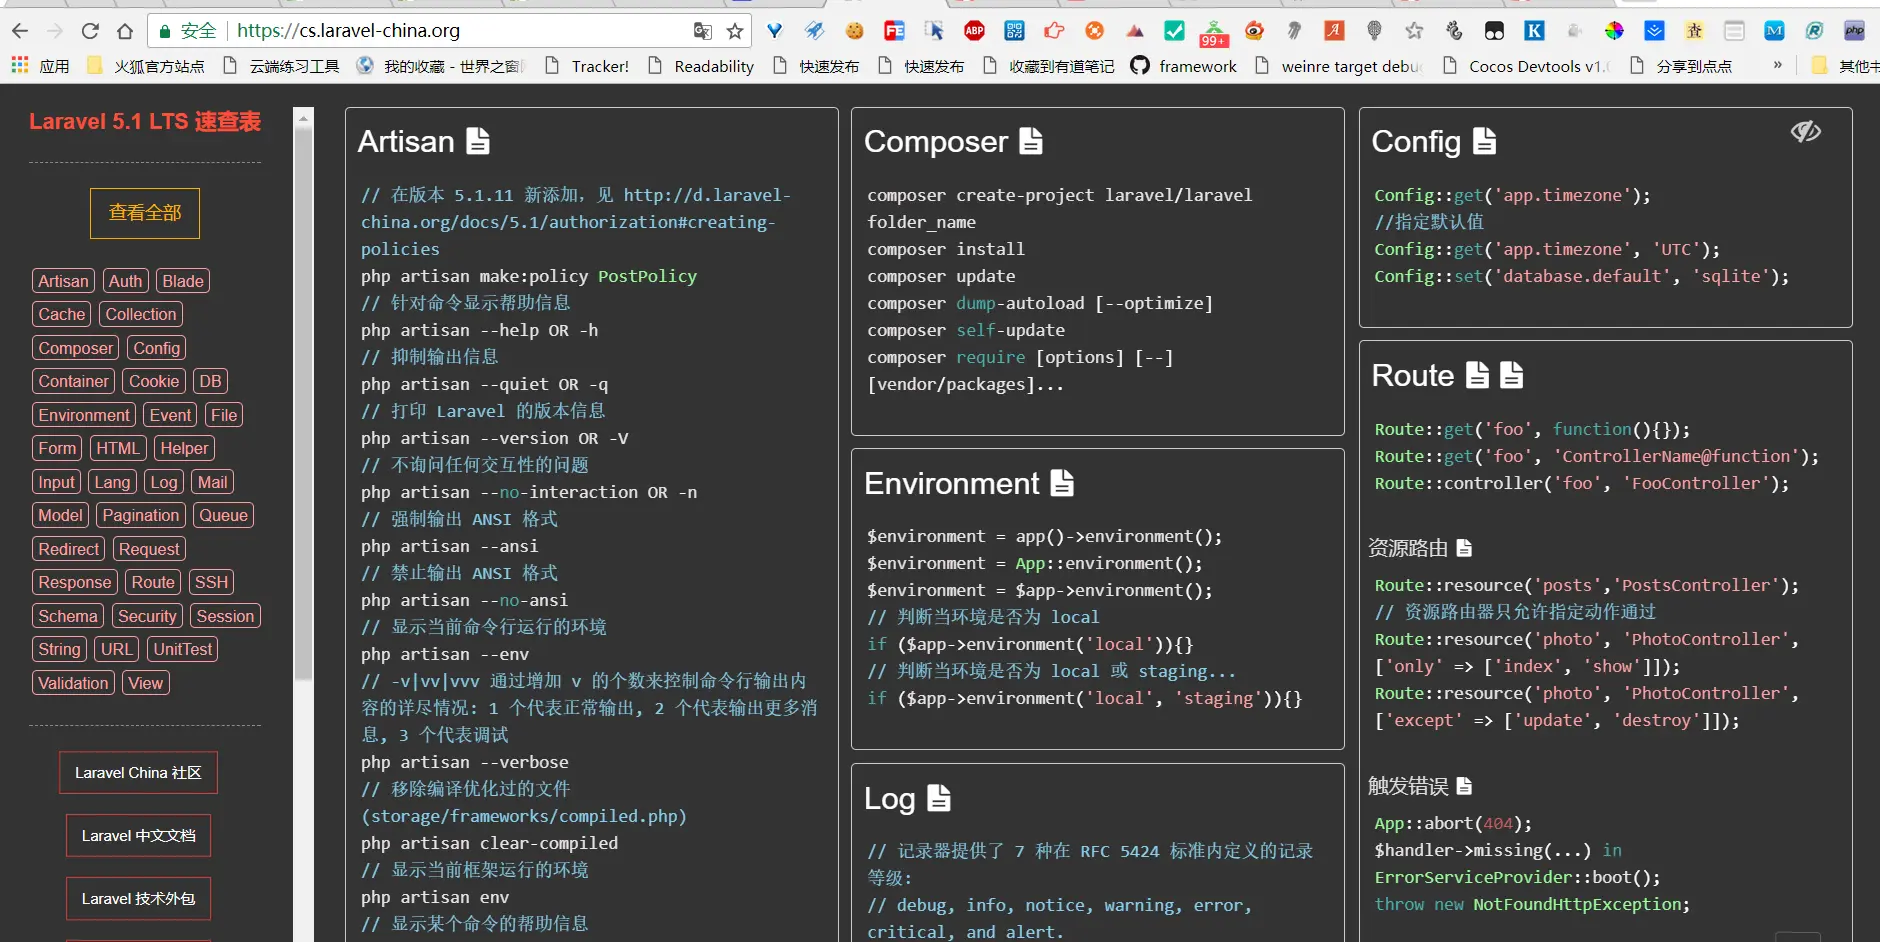Select the Redirect tag
Image resolution: width=1880 pixels, height=942 pixels.
(x=69, y=549)
